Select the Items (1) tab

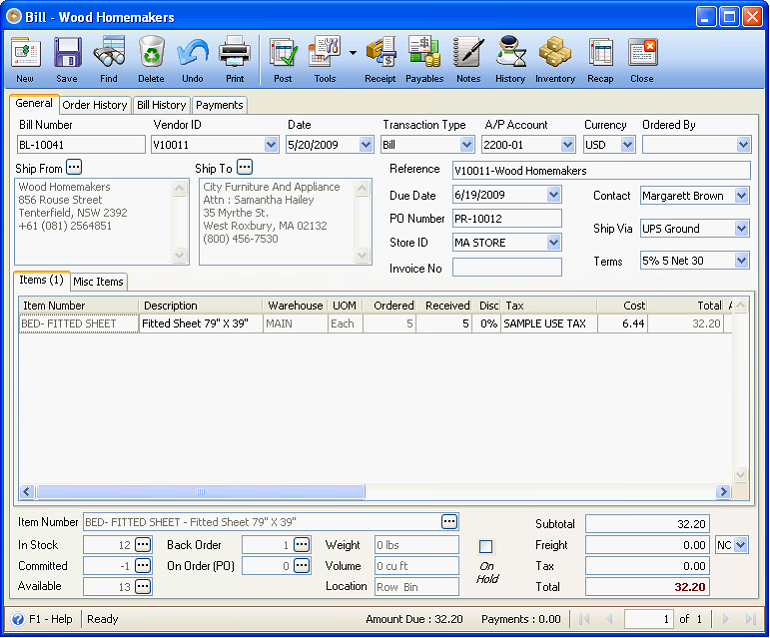click(x=41, y=280)
